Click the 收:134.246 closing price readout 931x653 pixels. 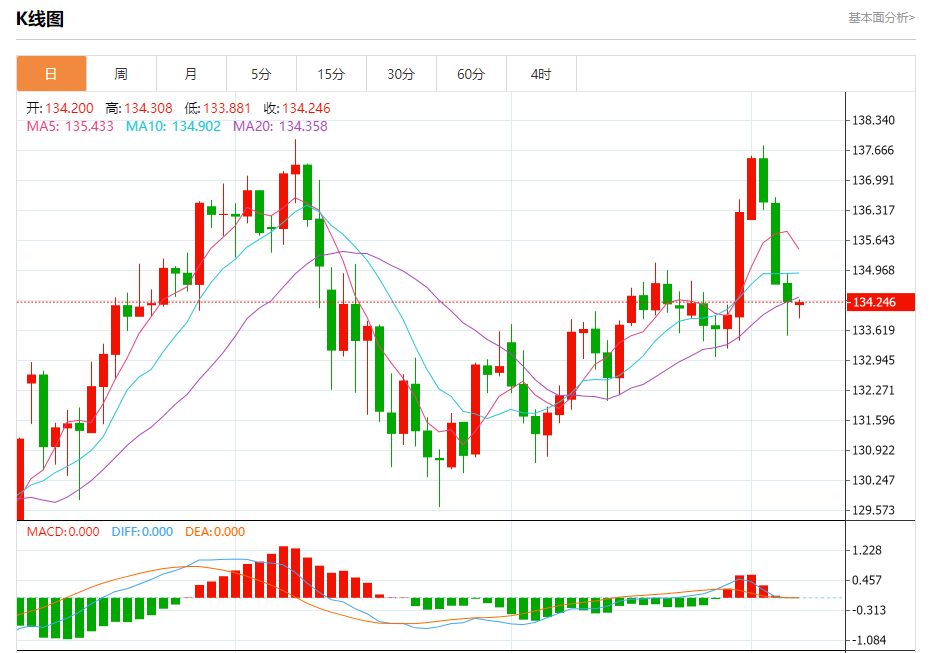[x=297, y=108]
